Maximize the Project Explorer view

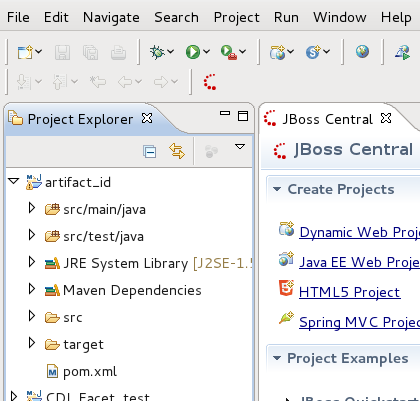click(x=243, y=116)
